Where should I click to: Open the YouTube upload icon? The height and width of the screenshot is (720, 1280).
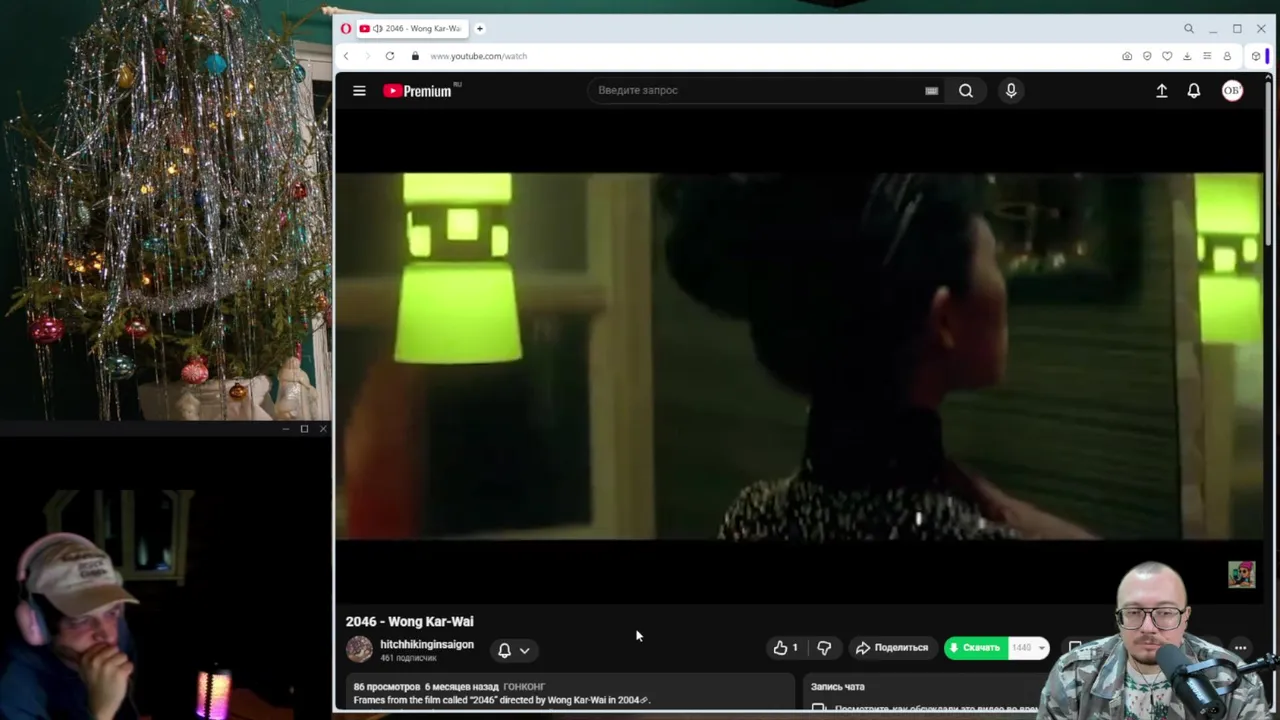click(x=1162, y=91)
